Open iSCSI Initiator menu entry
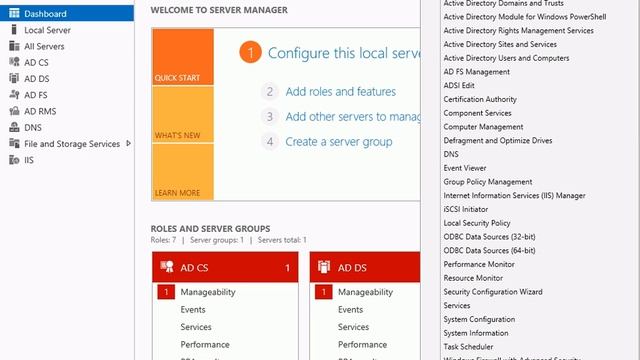 point(465,209)
